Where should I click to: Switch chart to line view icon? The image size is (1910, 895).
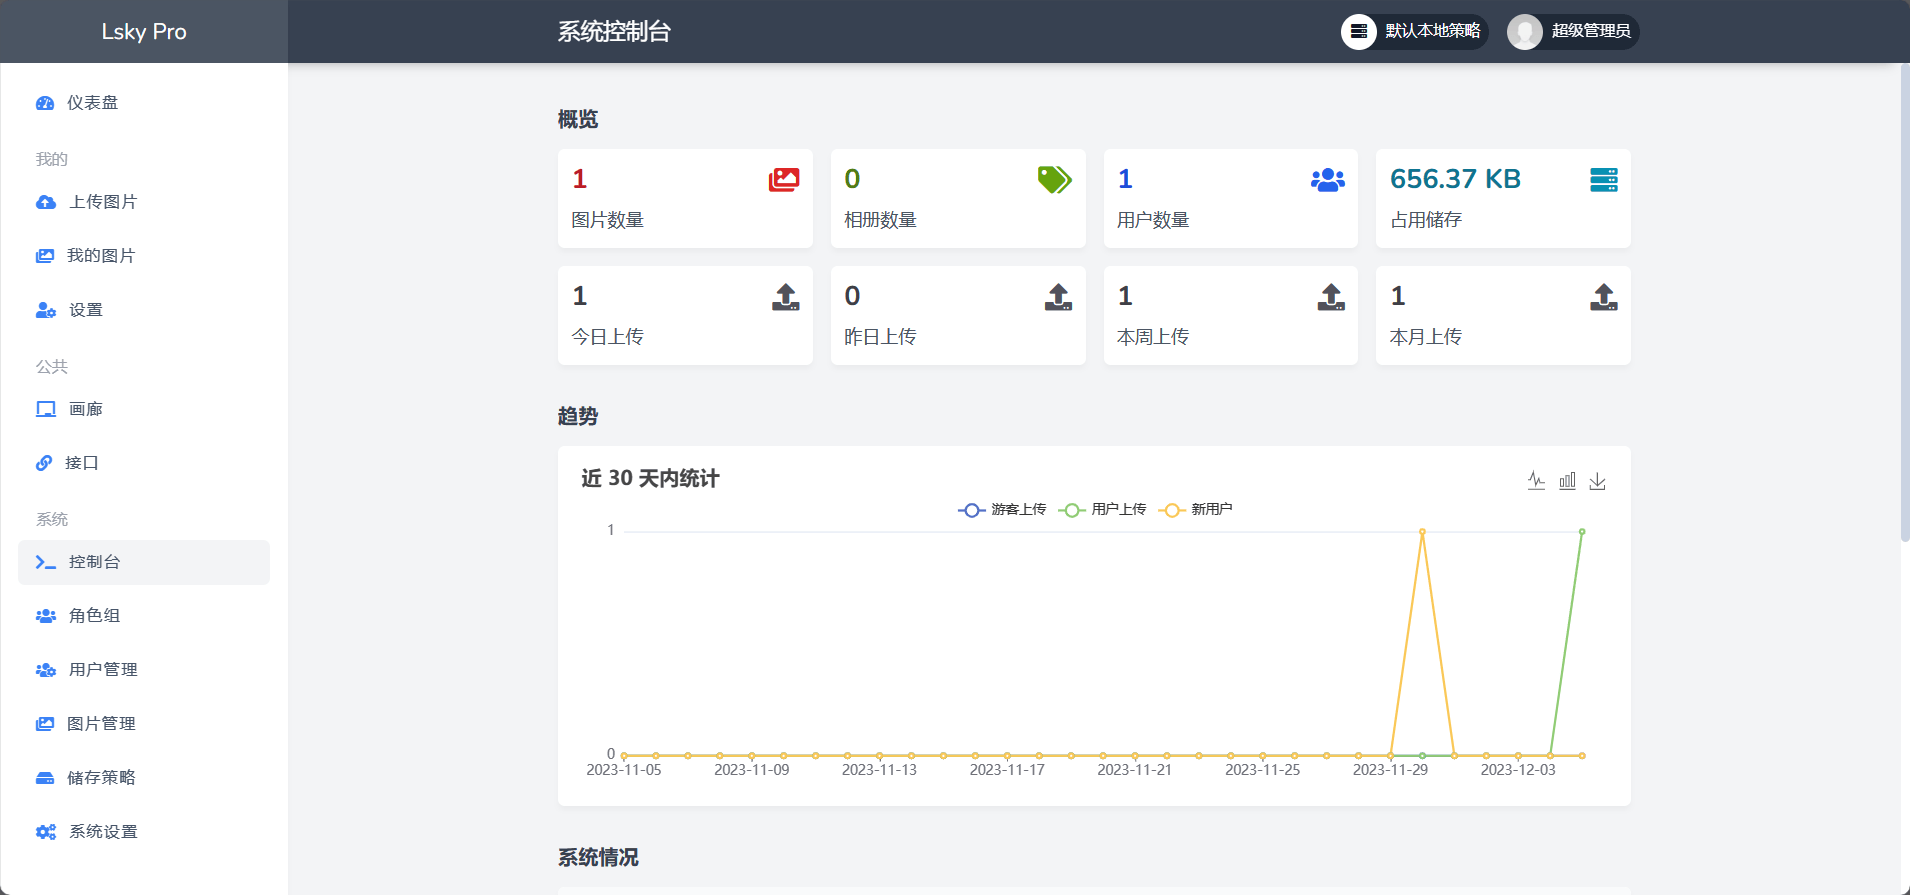[x=1536, y=481]
